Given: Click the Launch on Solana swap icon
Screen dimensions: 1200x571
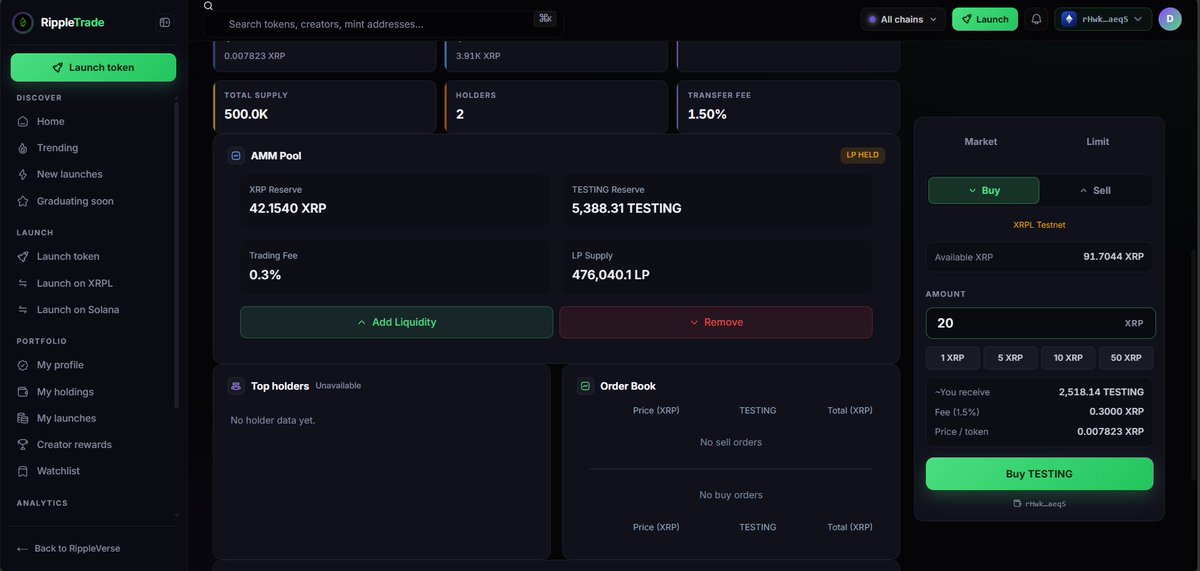Looking at the screenshot, I should 23,310.
